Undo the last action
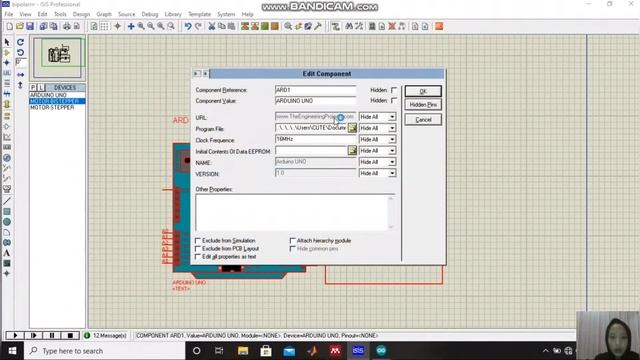Image resolution: width=640 pixels, height=360 pixels. point(188,27)
